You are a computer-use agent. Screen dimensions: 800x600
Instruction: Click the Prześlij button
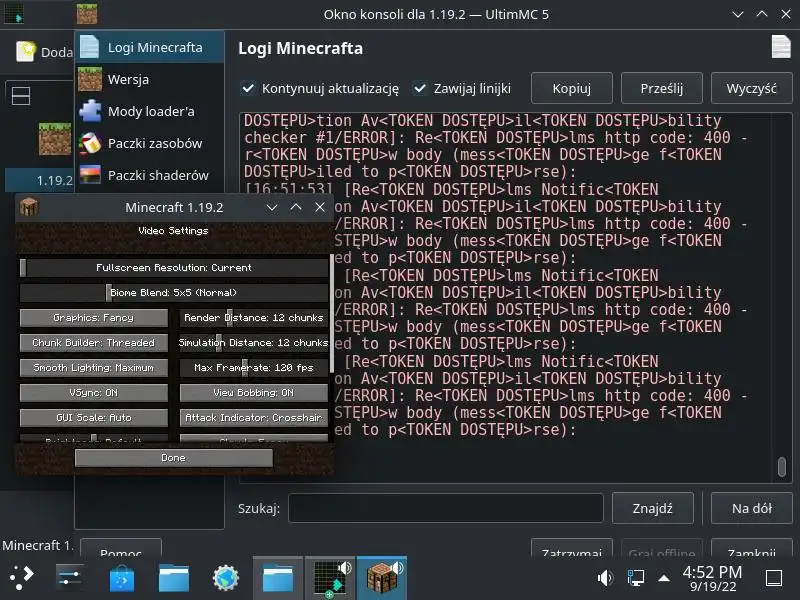[x=662, y=88]
